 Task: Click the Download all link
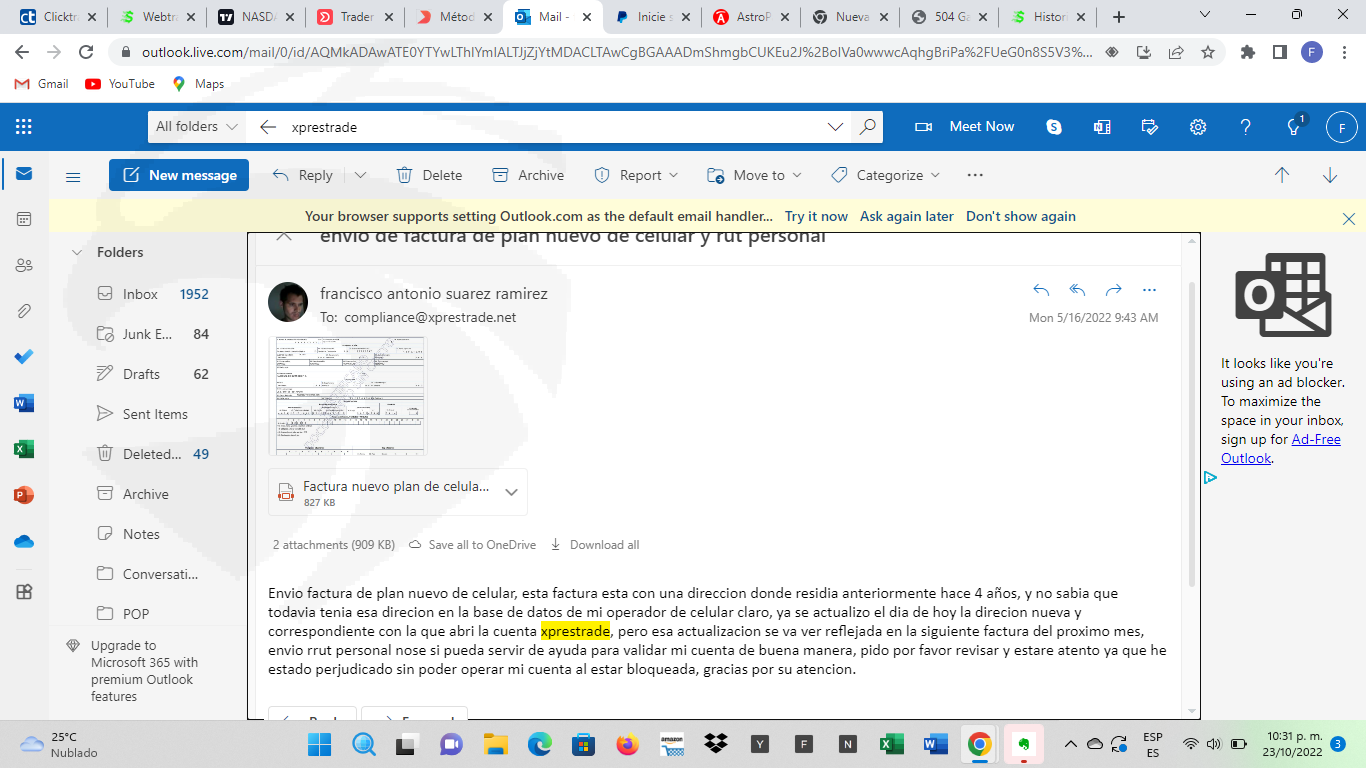pos(595,545)
